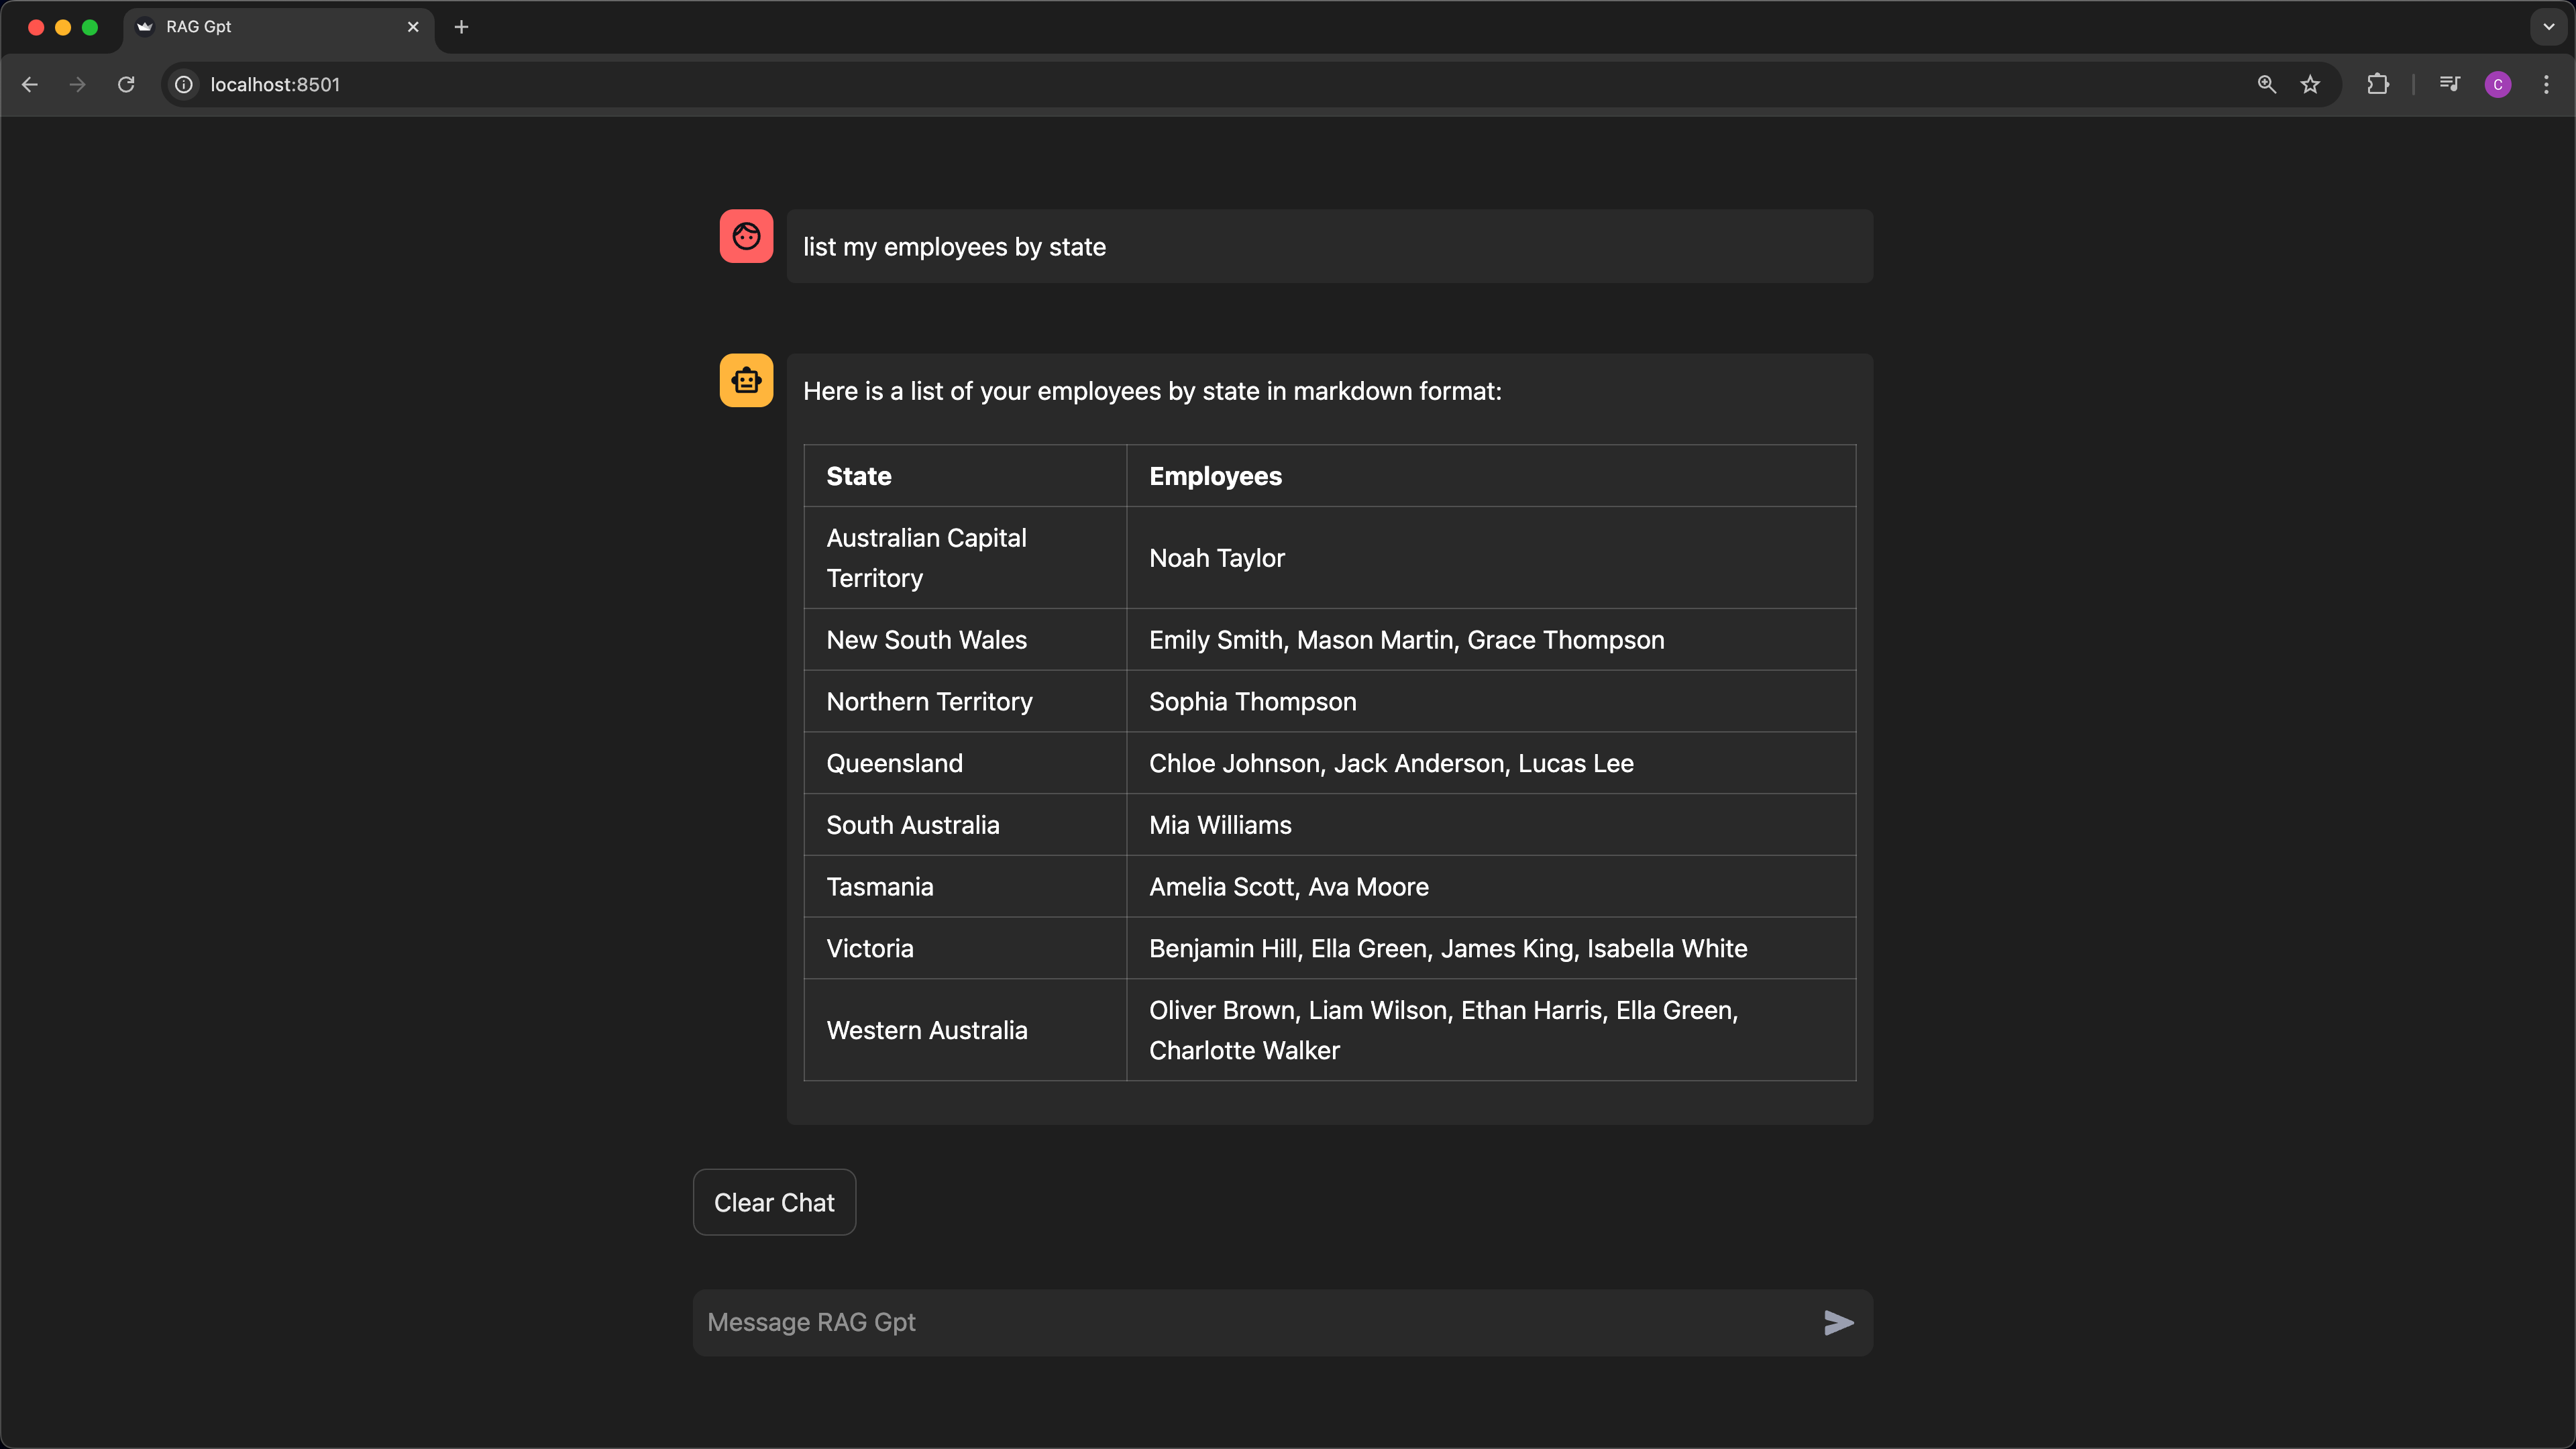2576x1449 pixels.
Task: Click the Noah Taylor cell
Action: (x=1491, y=558)
